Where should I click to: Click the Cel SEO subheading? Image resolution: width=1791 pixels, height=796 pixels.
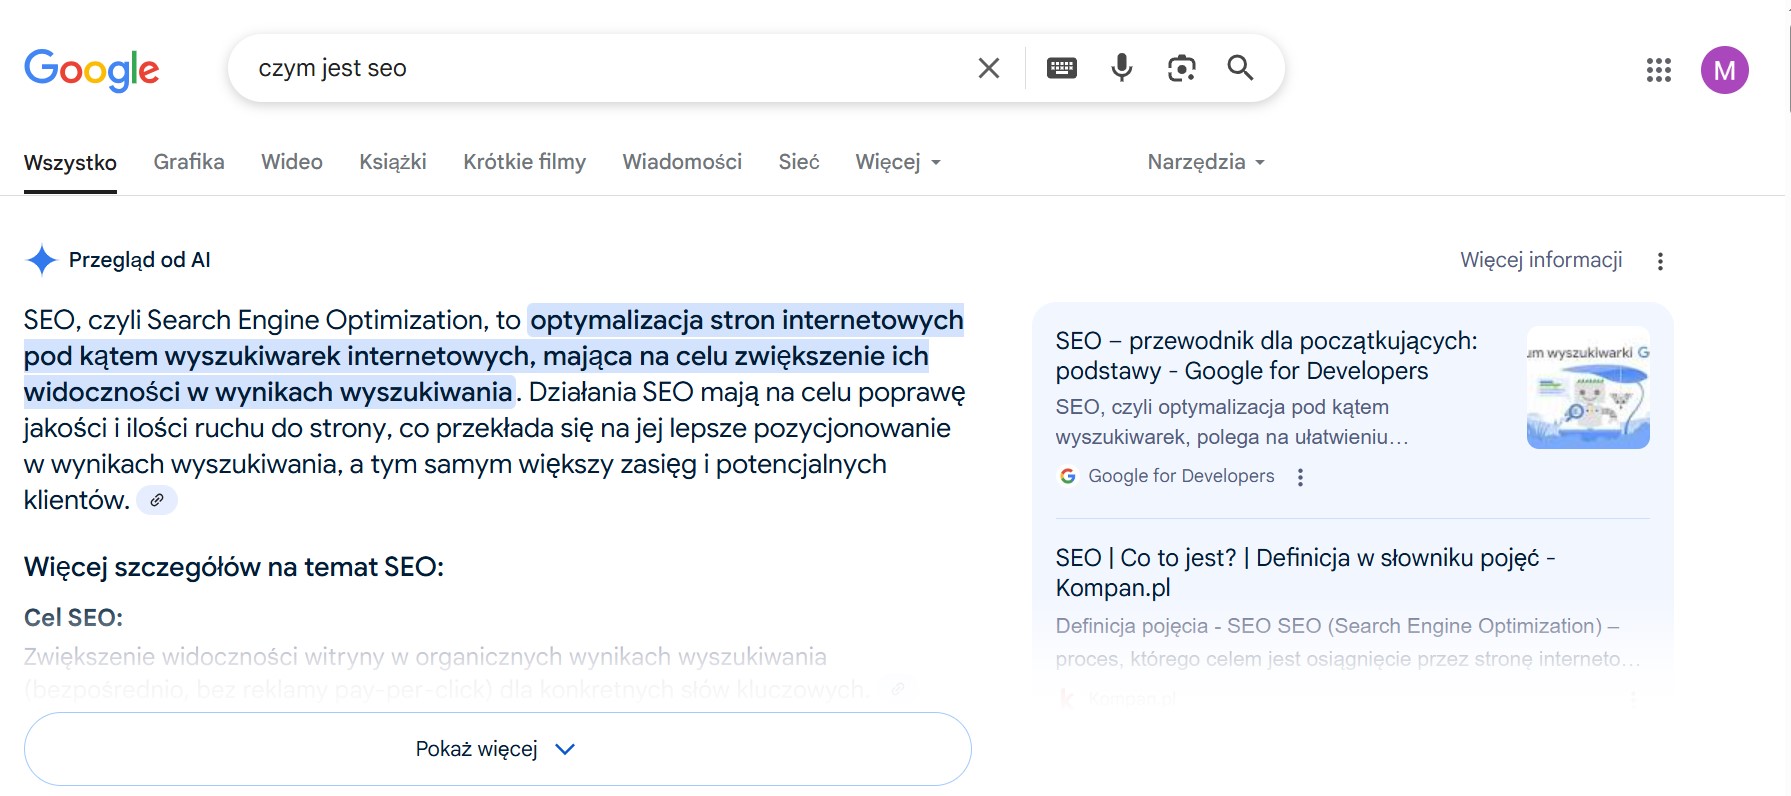point(73,618)
